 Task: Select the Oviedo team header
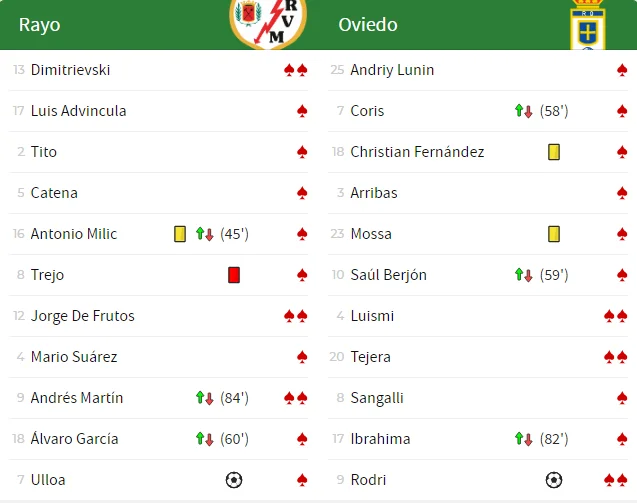tap(368, 25)
